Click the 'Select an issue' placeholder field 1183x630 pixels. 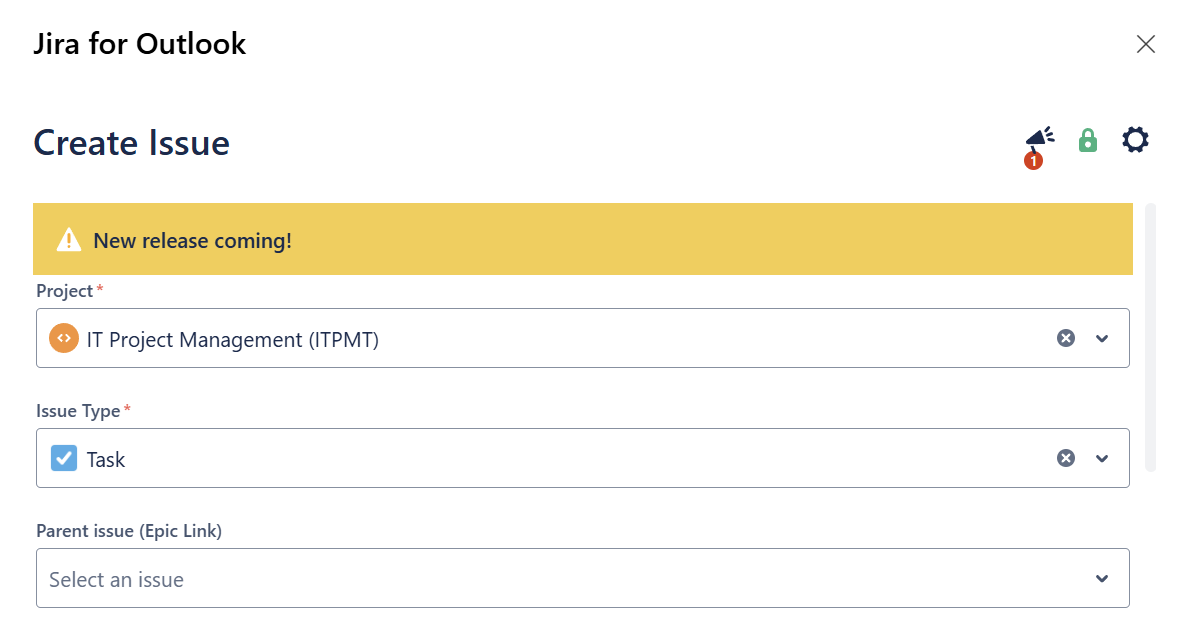pyautogui.click(x=116, y=580)
